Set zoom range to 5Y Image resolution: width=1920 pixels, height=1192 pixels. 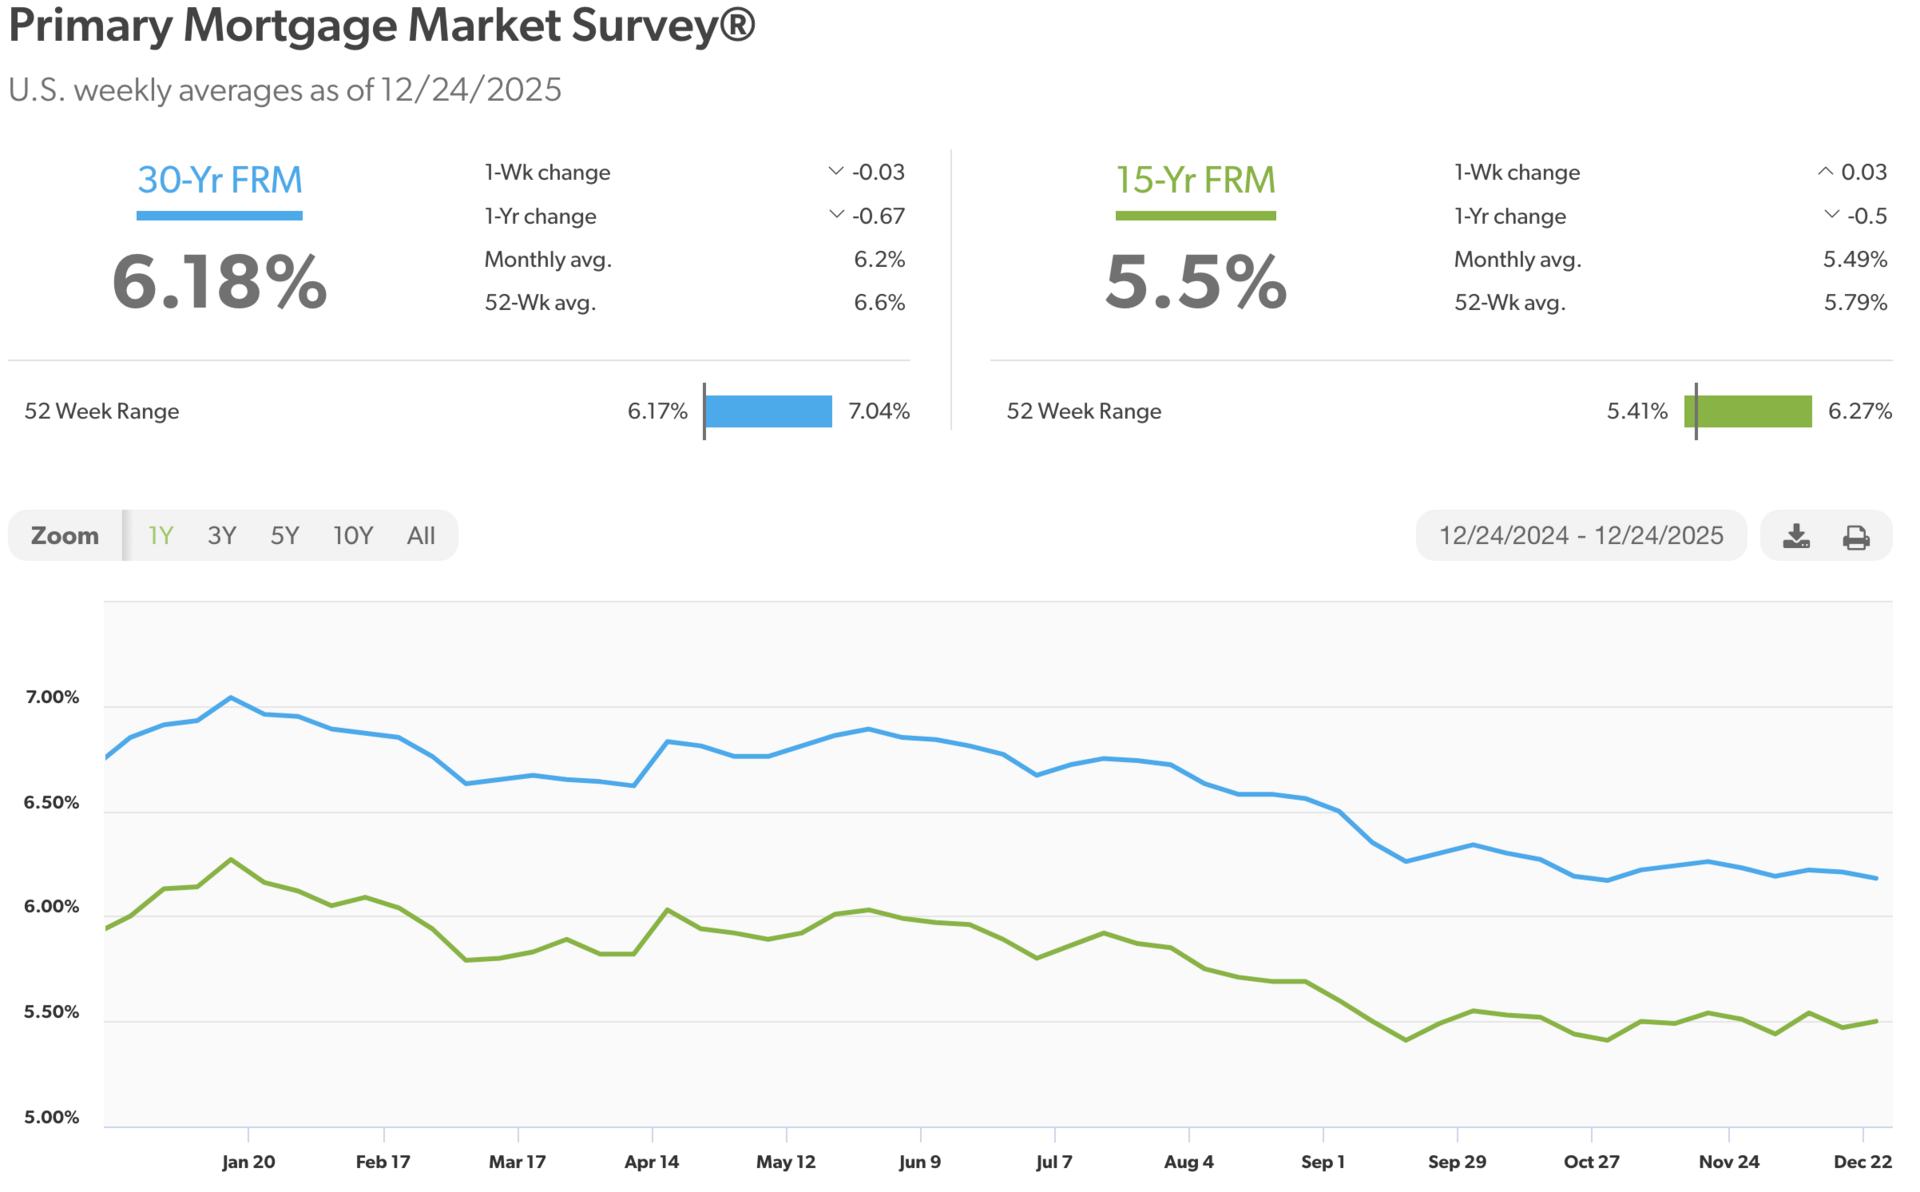click(285, 536)
